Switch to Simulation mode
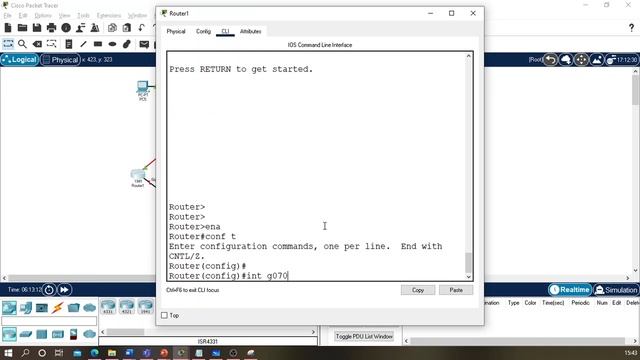 click(616, 290)
